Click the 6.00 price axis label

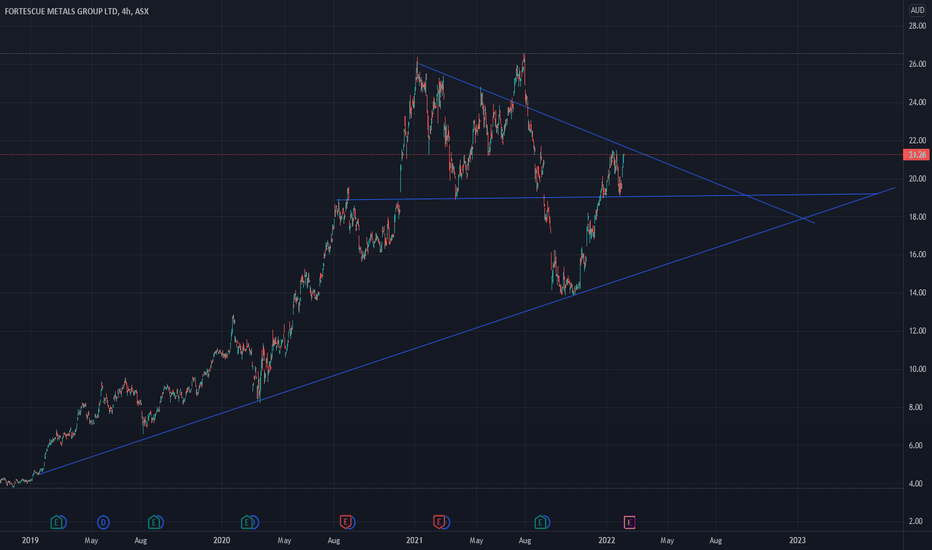coord(917,445)
